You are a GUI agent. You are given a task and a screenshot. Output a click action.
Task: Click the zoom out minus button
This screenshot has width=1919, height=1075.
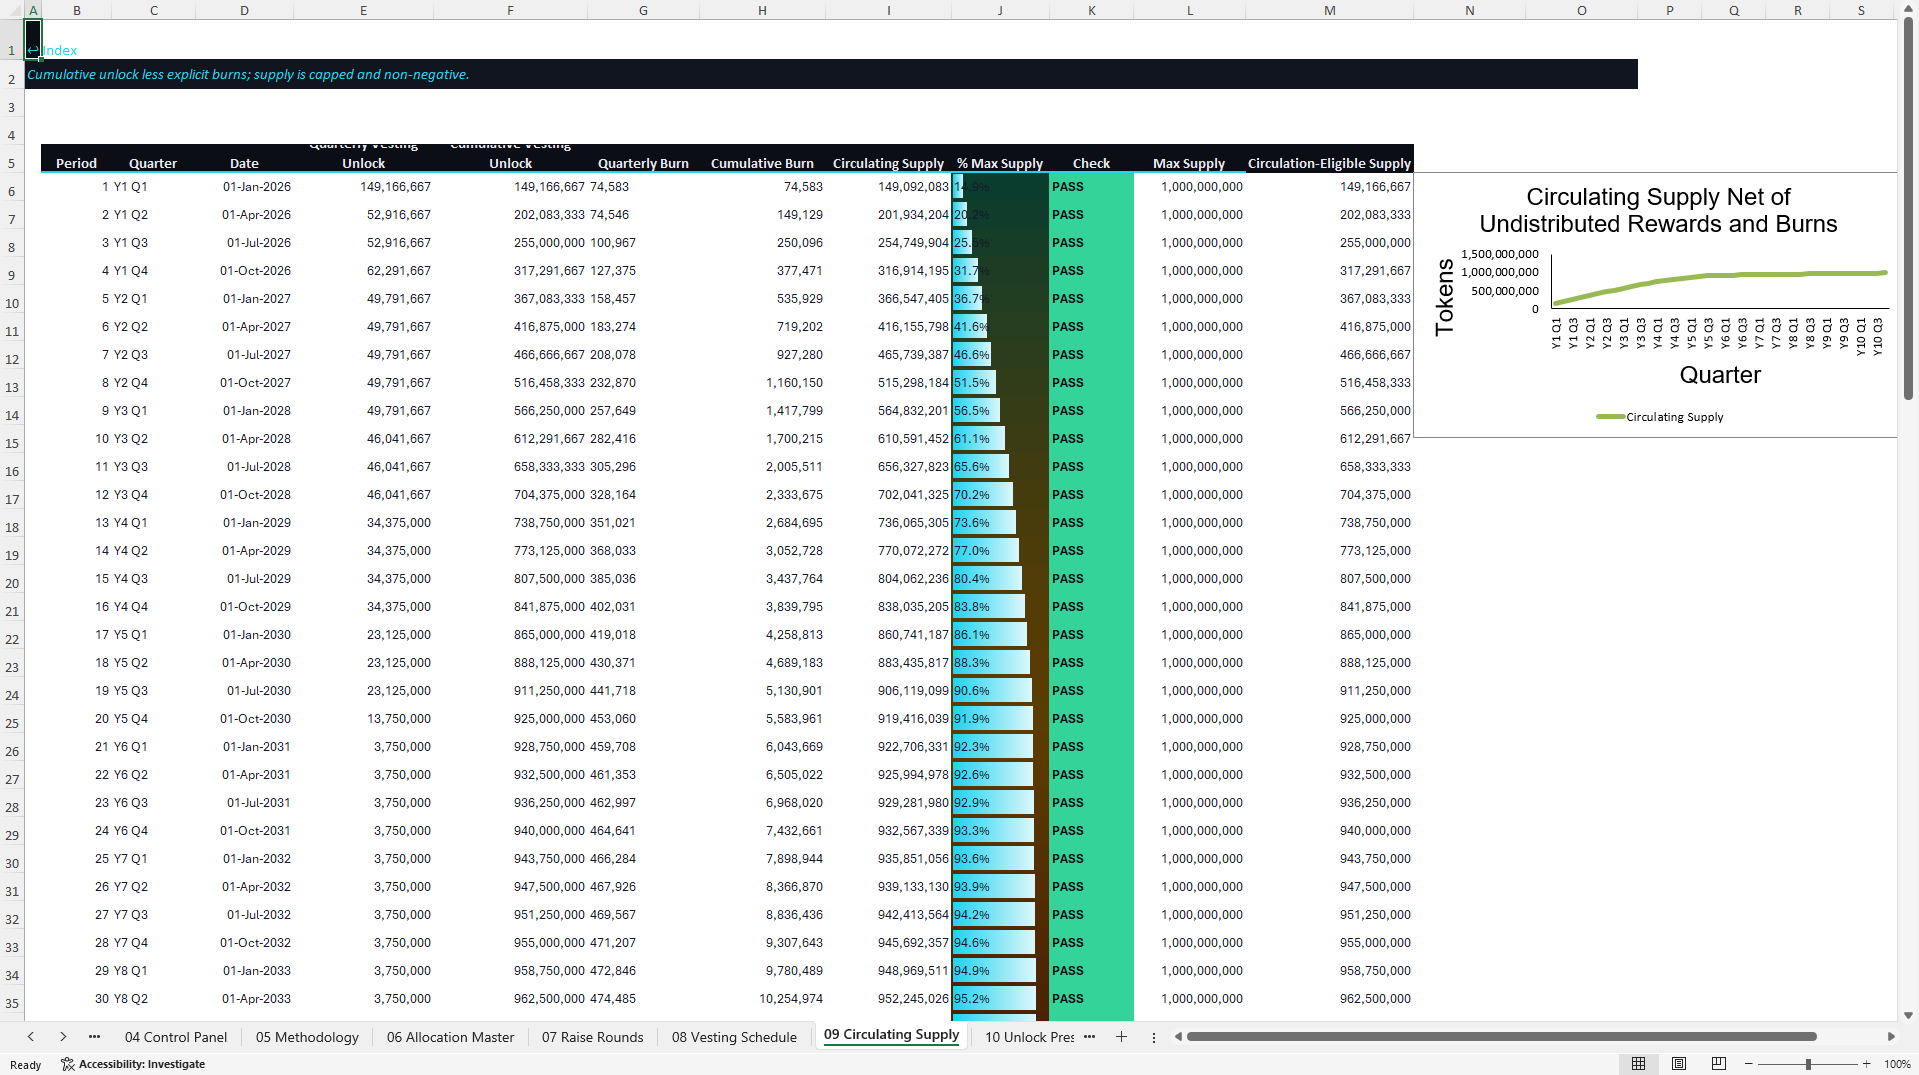coord(1749,1064)
